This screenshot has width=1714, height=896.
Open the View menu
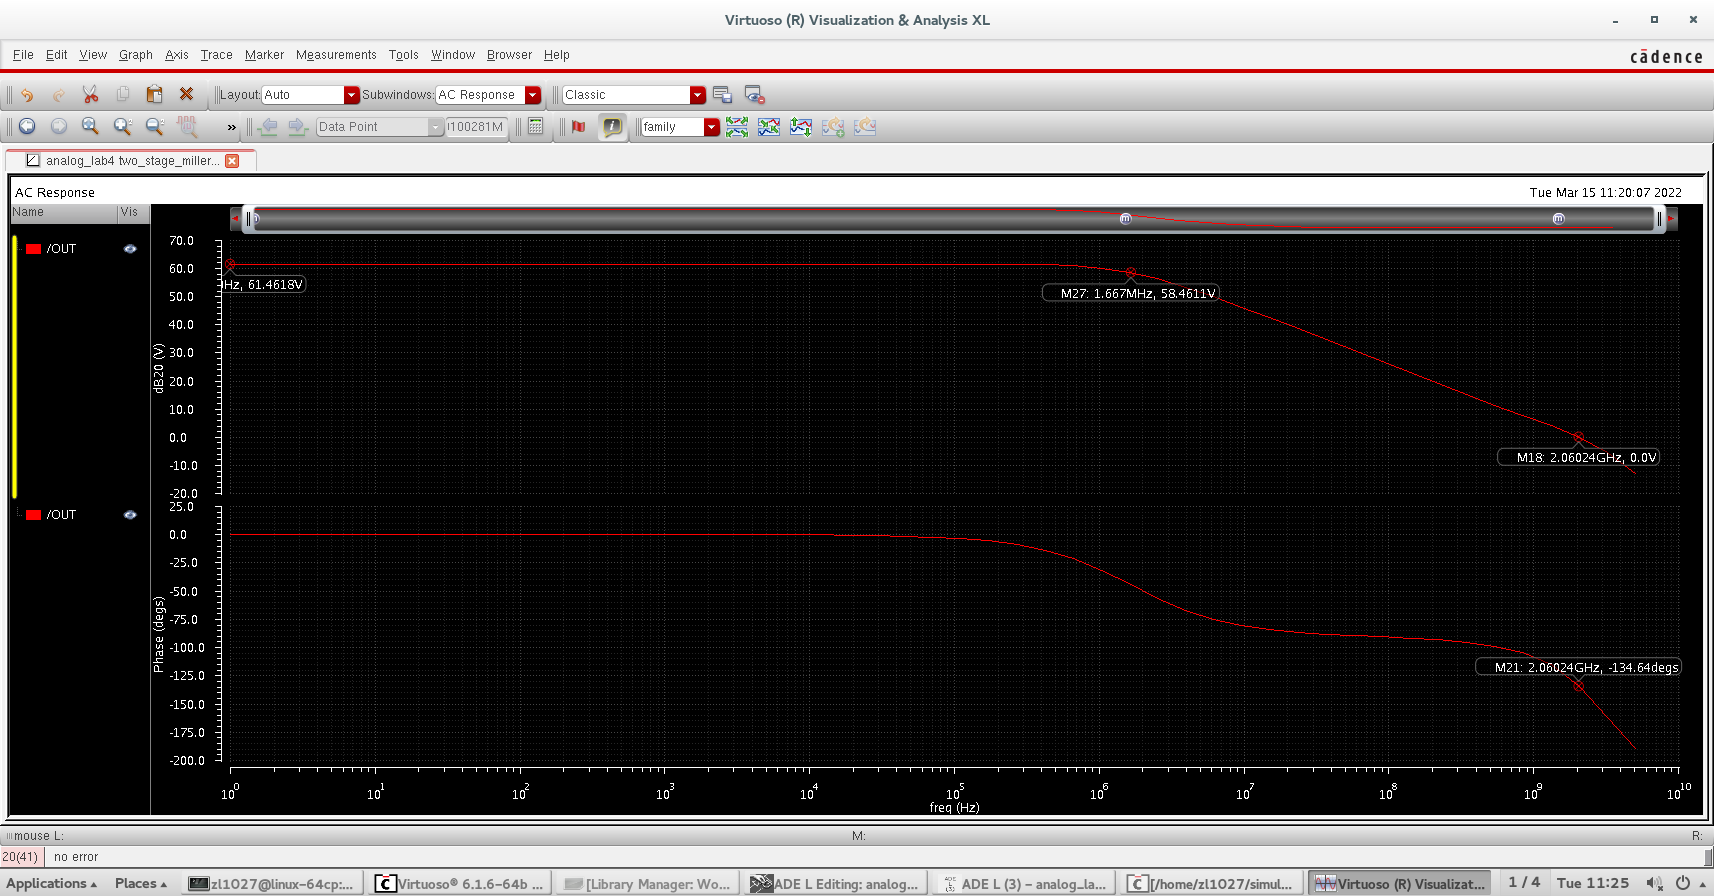93,55
